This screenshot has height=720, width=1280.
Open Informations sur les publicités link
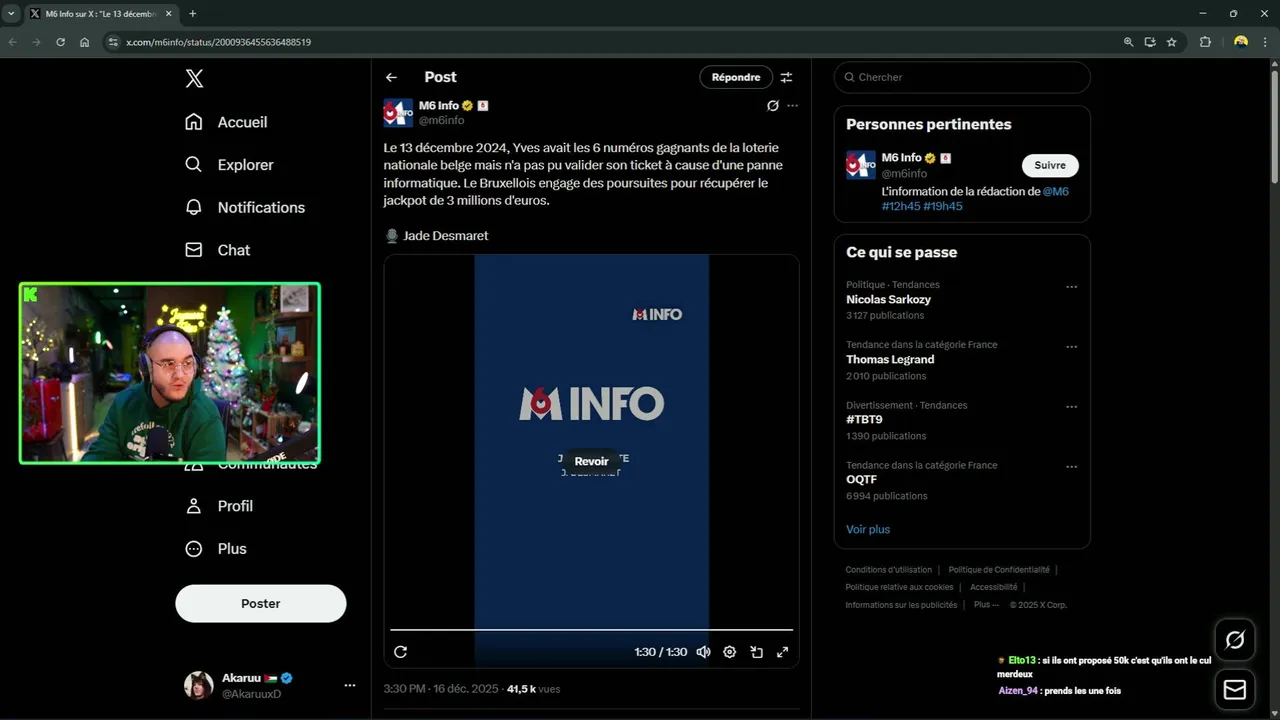(901, 605)
